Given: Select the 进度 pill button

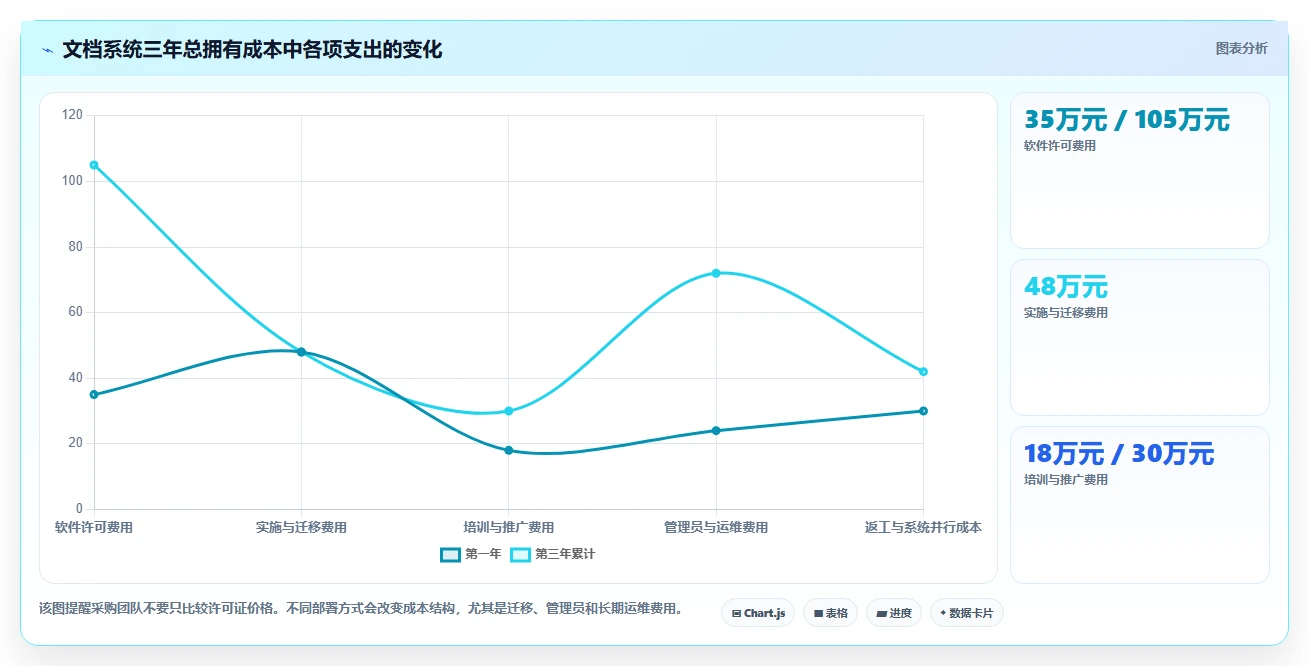Looking at the screenshot, I should click(x=894, y=613).
